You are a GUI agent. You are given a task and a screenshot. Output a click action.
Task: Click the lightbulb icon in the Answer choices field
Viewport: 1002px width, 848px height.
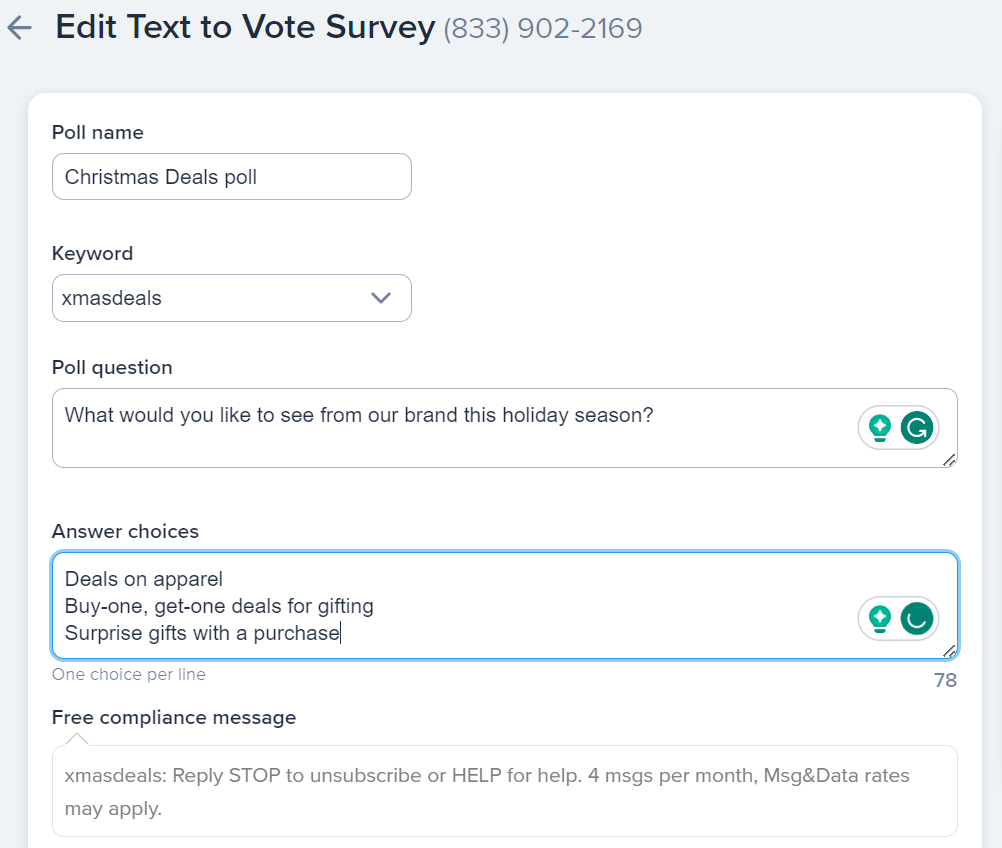(878, 618)
